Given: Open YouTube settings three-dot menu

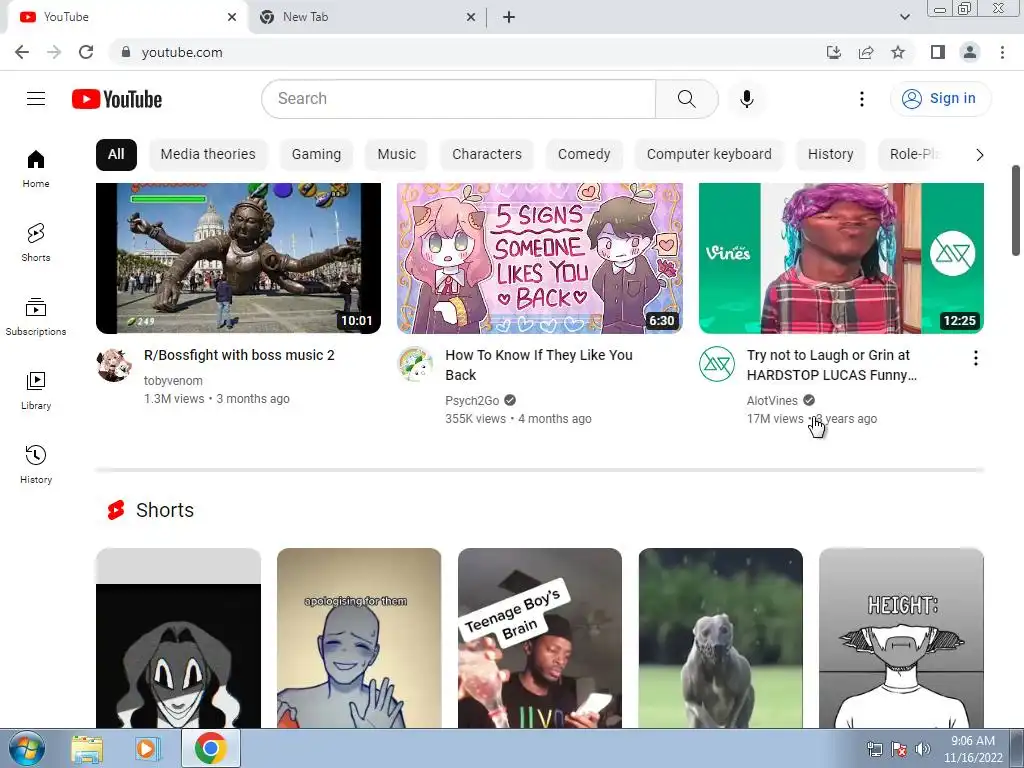Looking at the screenshot, I should click(861, 99).
